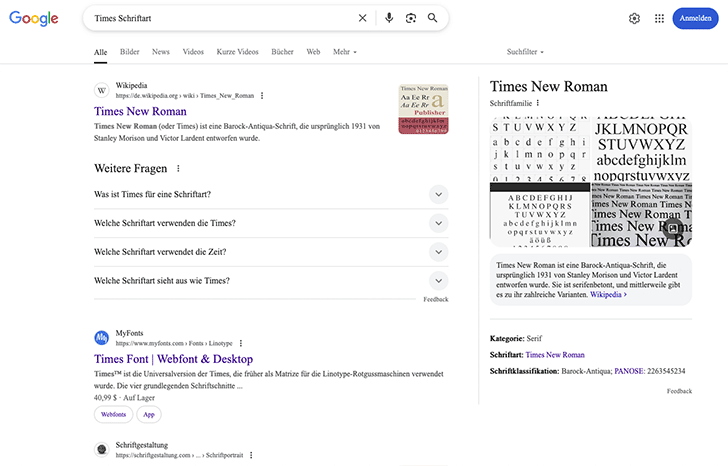Open more options for Schriftgestaltung result
Viewport: 728px width, 466px height.
[x=251, y=455]
